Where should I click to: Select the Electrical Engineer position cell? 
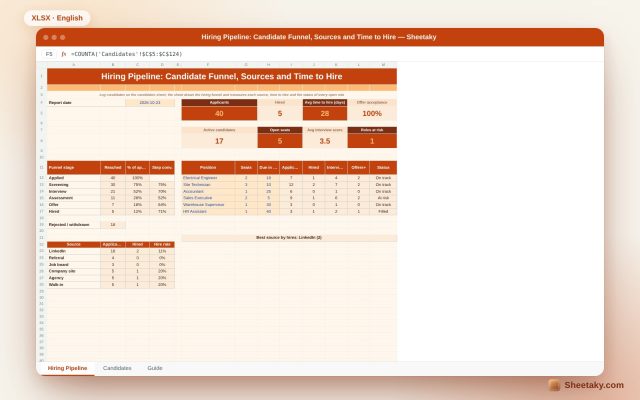[208, 178]
